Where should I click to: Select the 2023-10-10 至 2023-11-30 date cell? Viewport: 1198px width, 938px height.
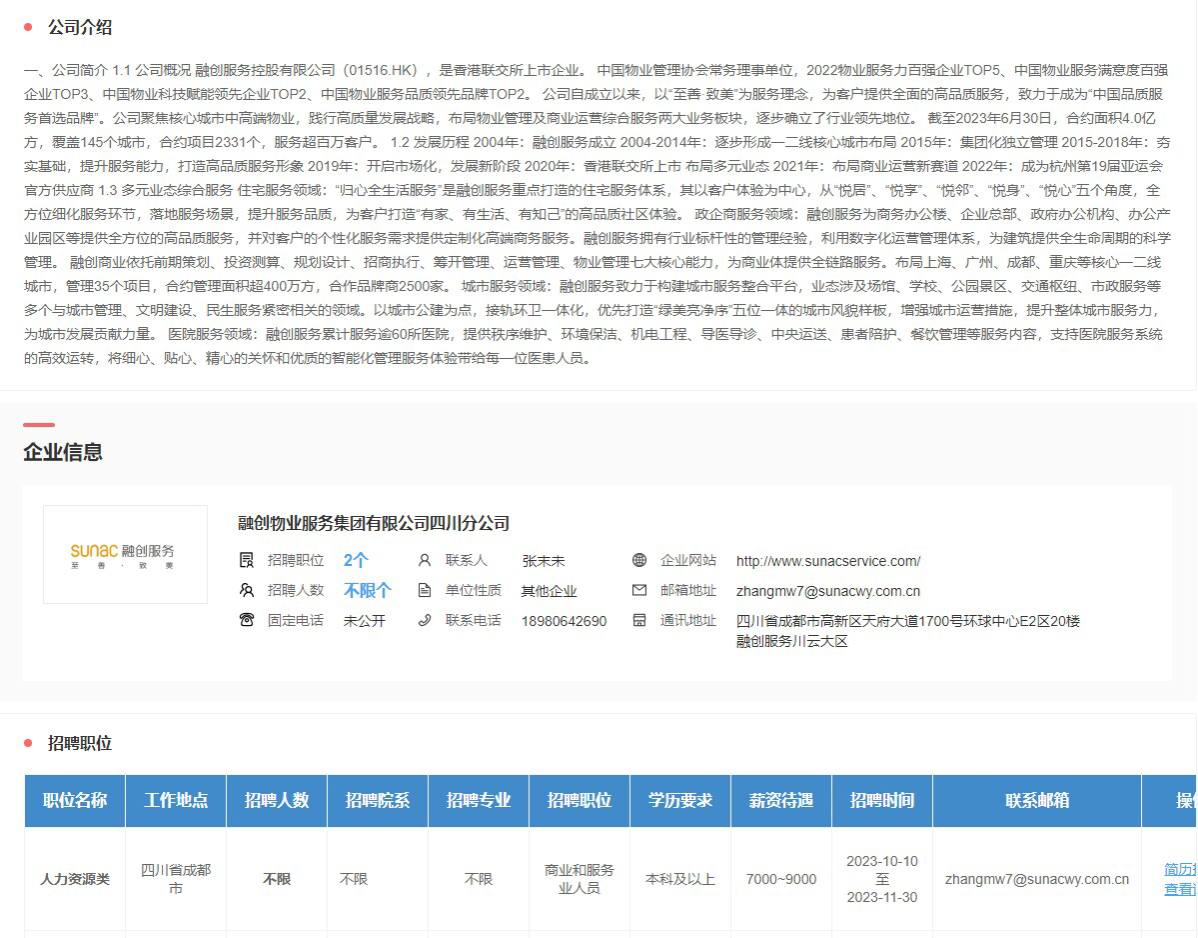click(882, 879)
